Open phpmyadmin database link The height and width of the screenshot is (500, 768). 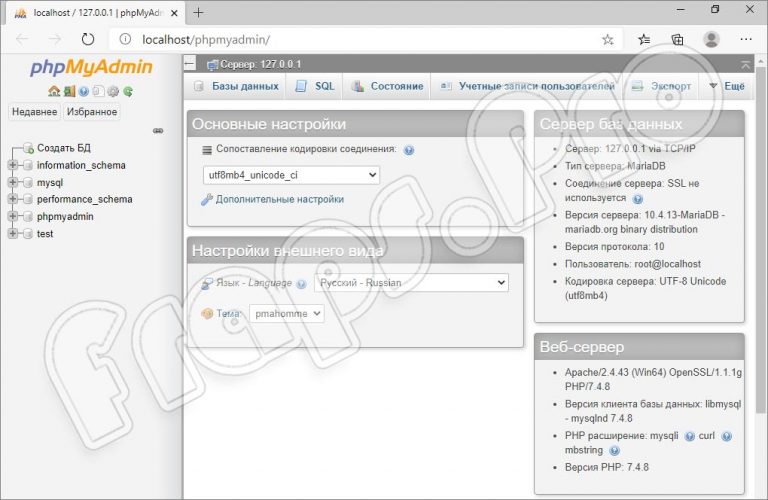[65, 216]
